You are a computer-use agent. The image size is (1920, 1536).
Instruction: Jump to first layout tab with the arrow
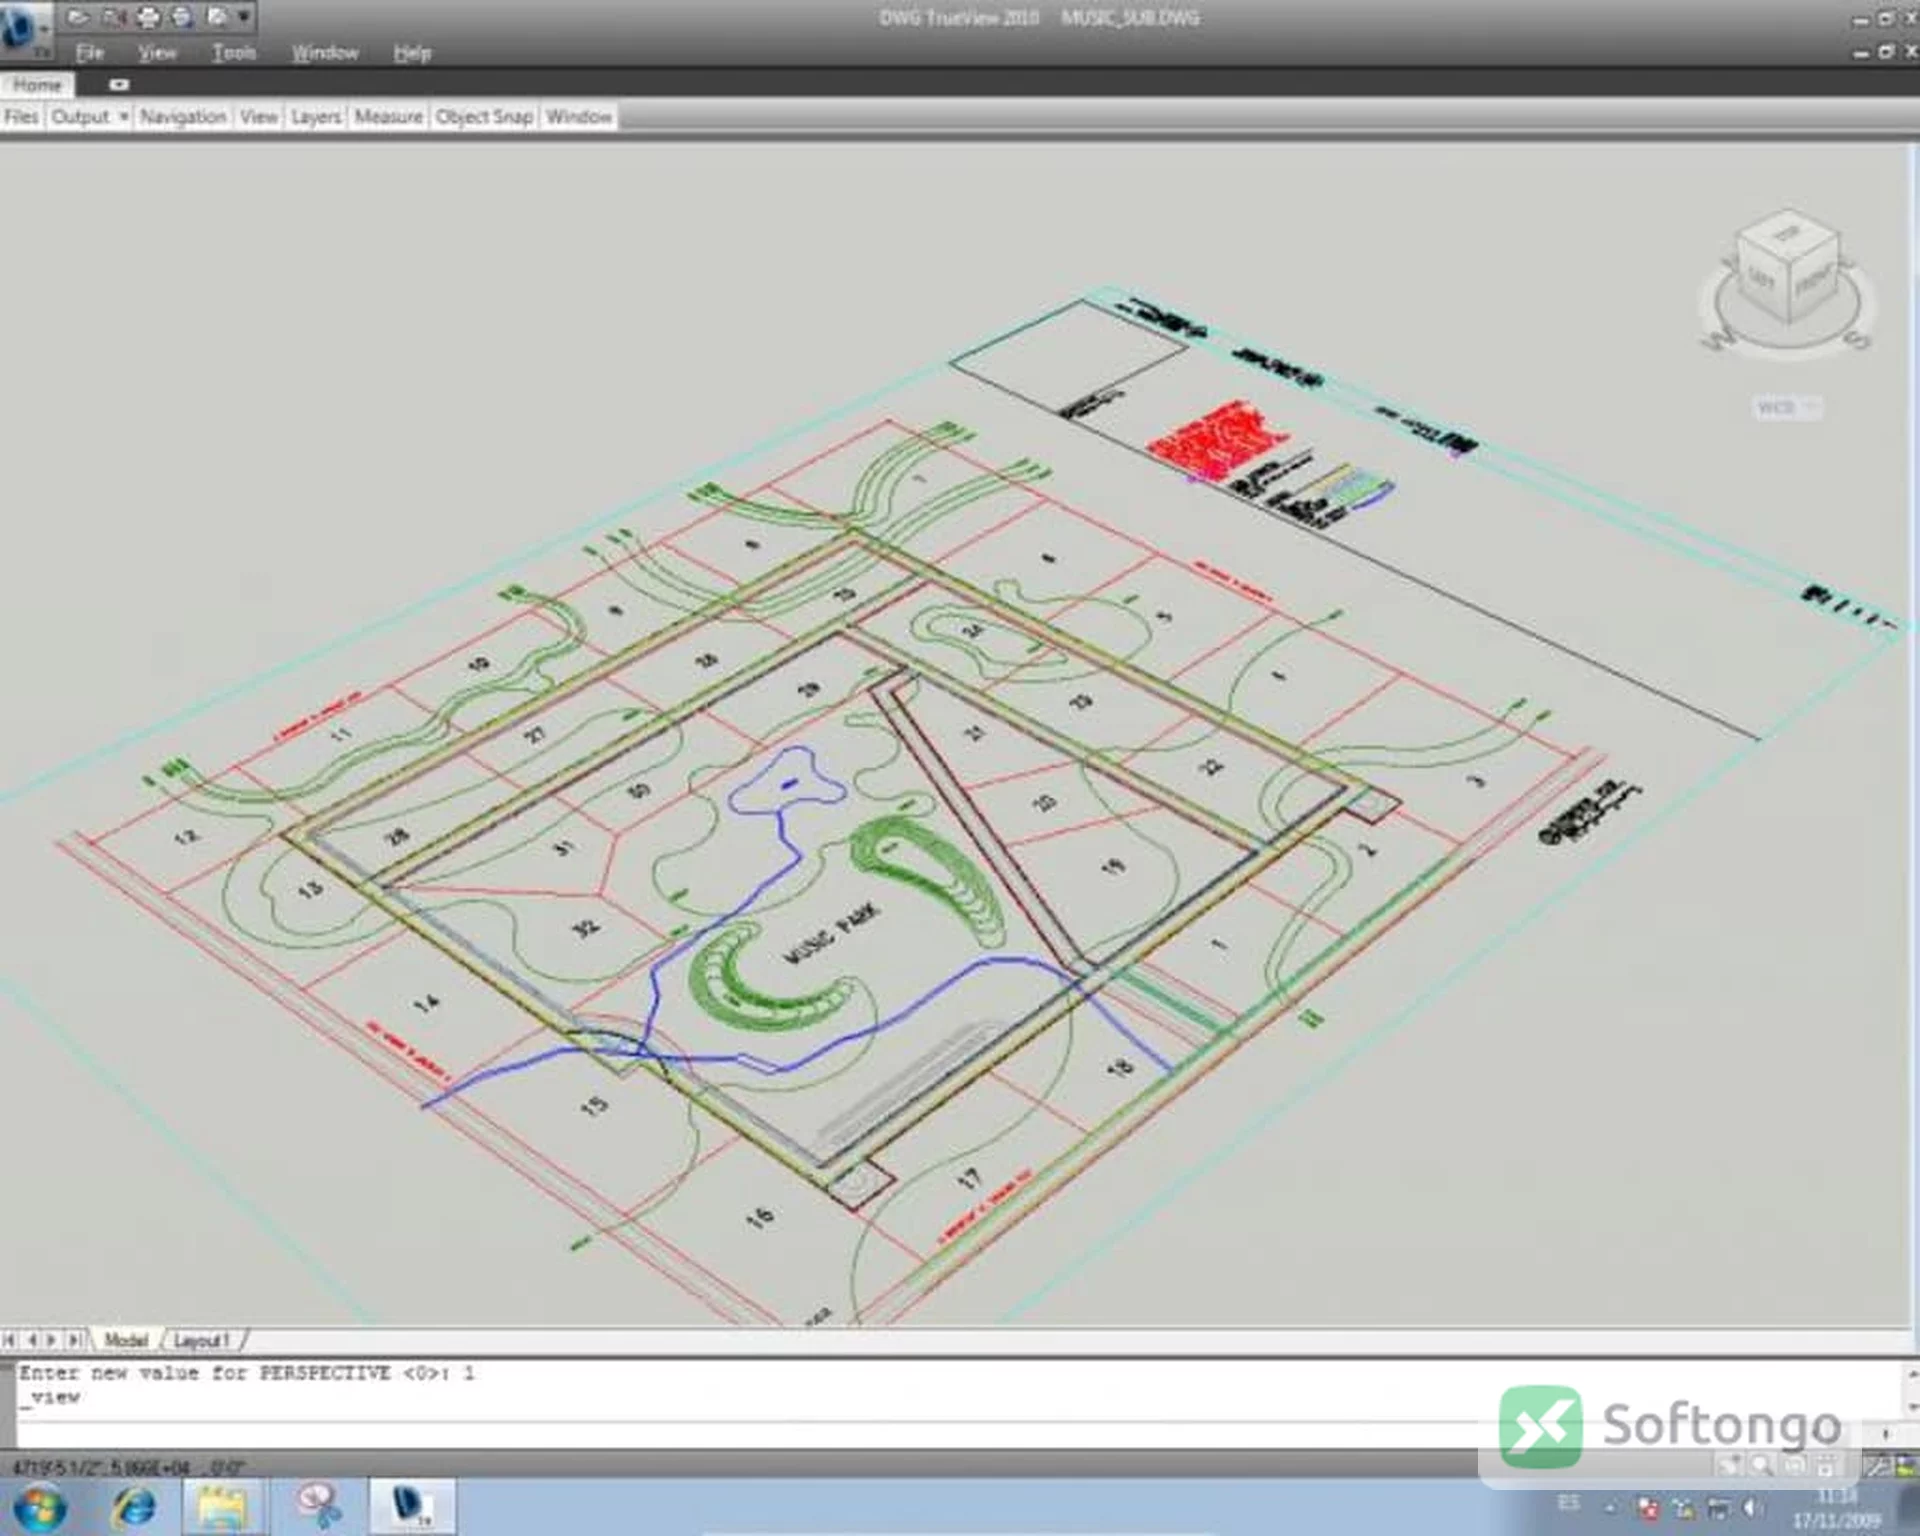tap(10, 1340)
